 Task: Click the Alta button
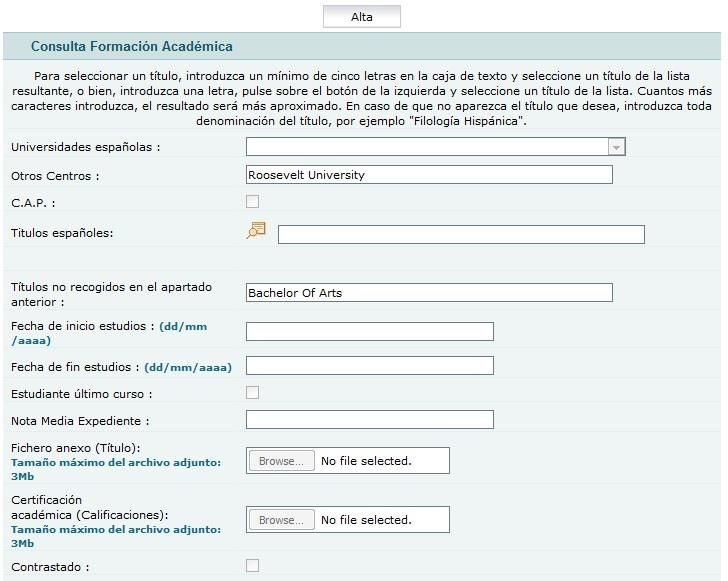click(x=362, y=17)
